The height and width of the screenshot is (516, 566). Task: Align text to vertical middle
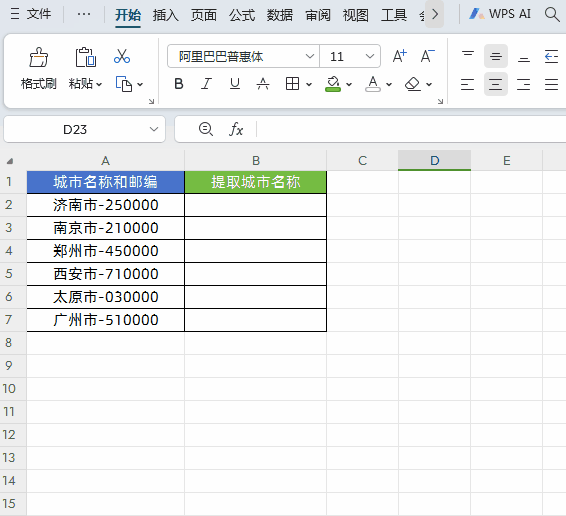coord(496,56)
